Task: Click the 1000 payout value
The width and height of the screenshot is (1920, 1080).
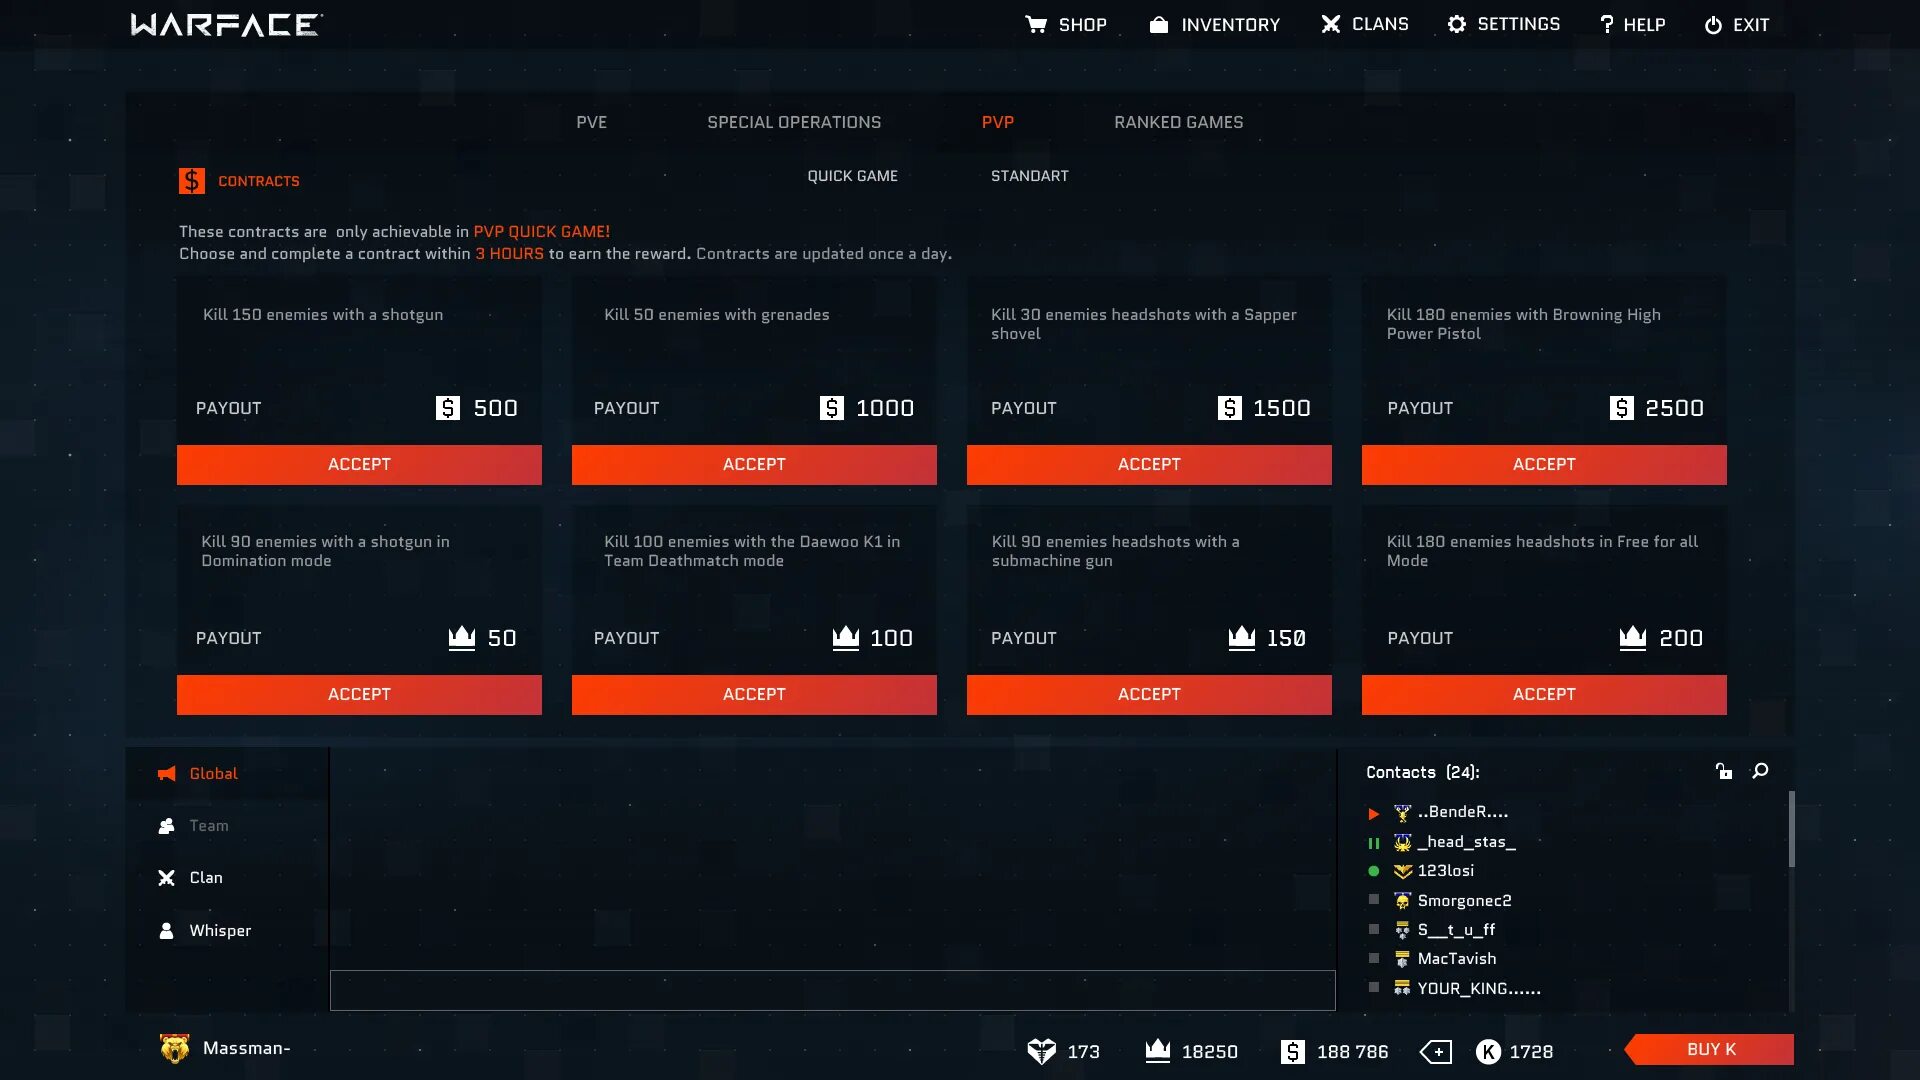Action: [x=885, y=408]
